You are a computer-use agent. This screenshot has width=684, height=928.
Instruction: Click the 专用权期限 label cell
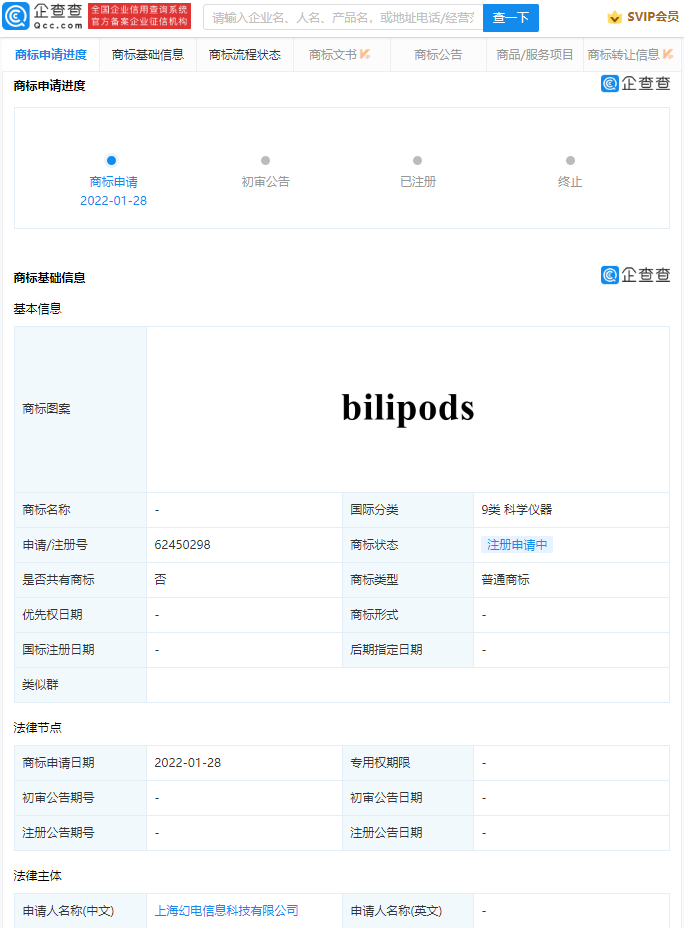(408, 762)
